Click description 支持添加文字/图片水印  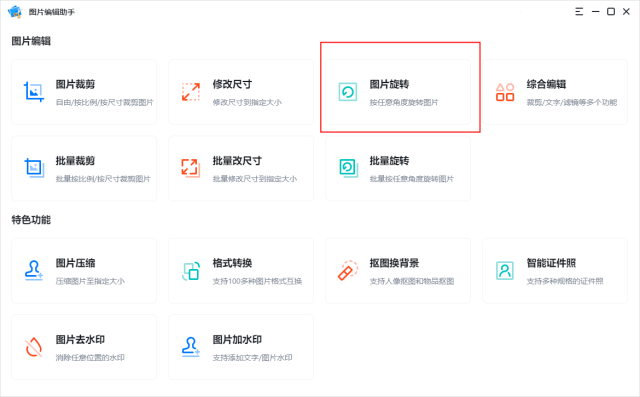(253, 357)
